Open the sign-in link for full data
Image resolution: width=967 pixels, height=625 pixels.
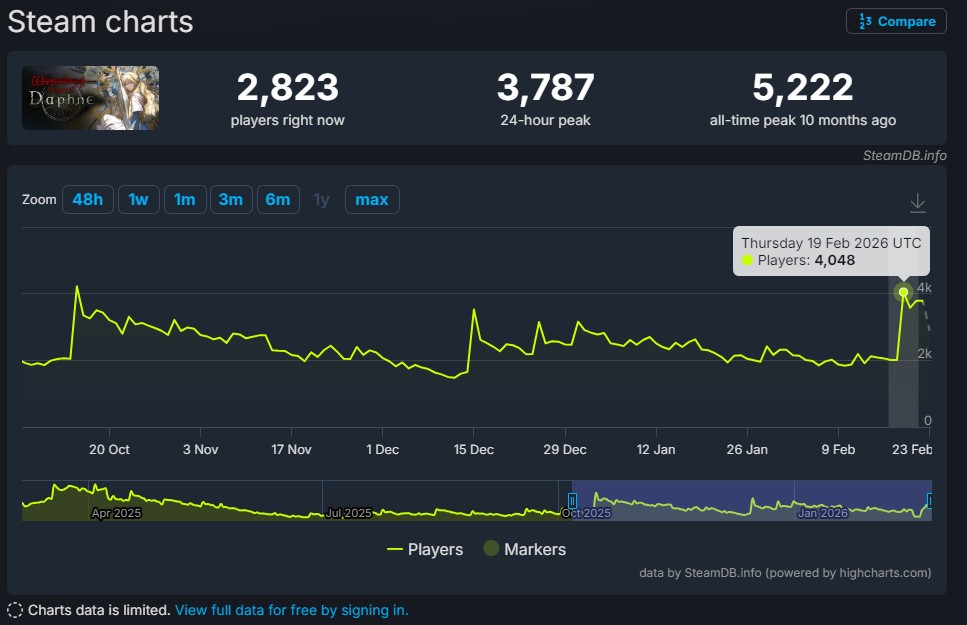click(291, 610)
